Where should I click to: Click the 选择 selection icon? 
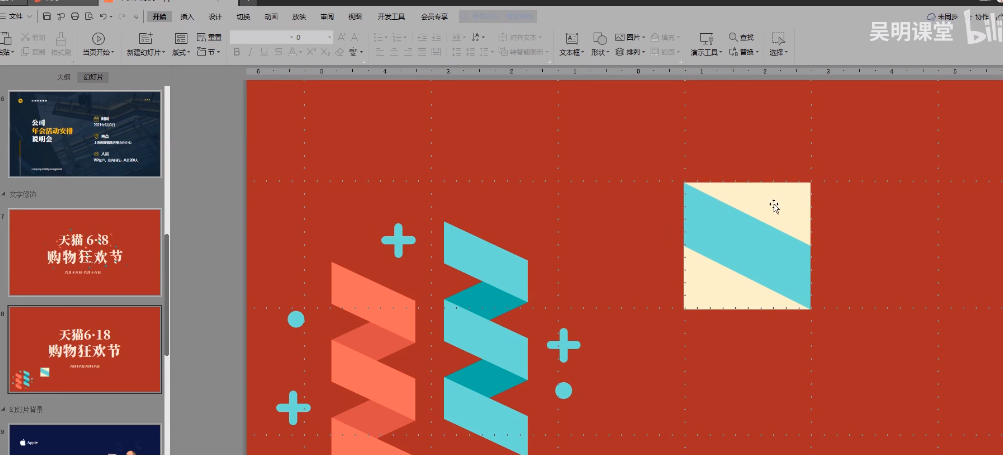click(778, 38)
